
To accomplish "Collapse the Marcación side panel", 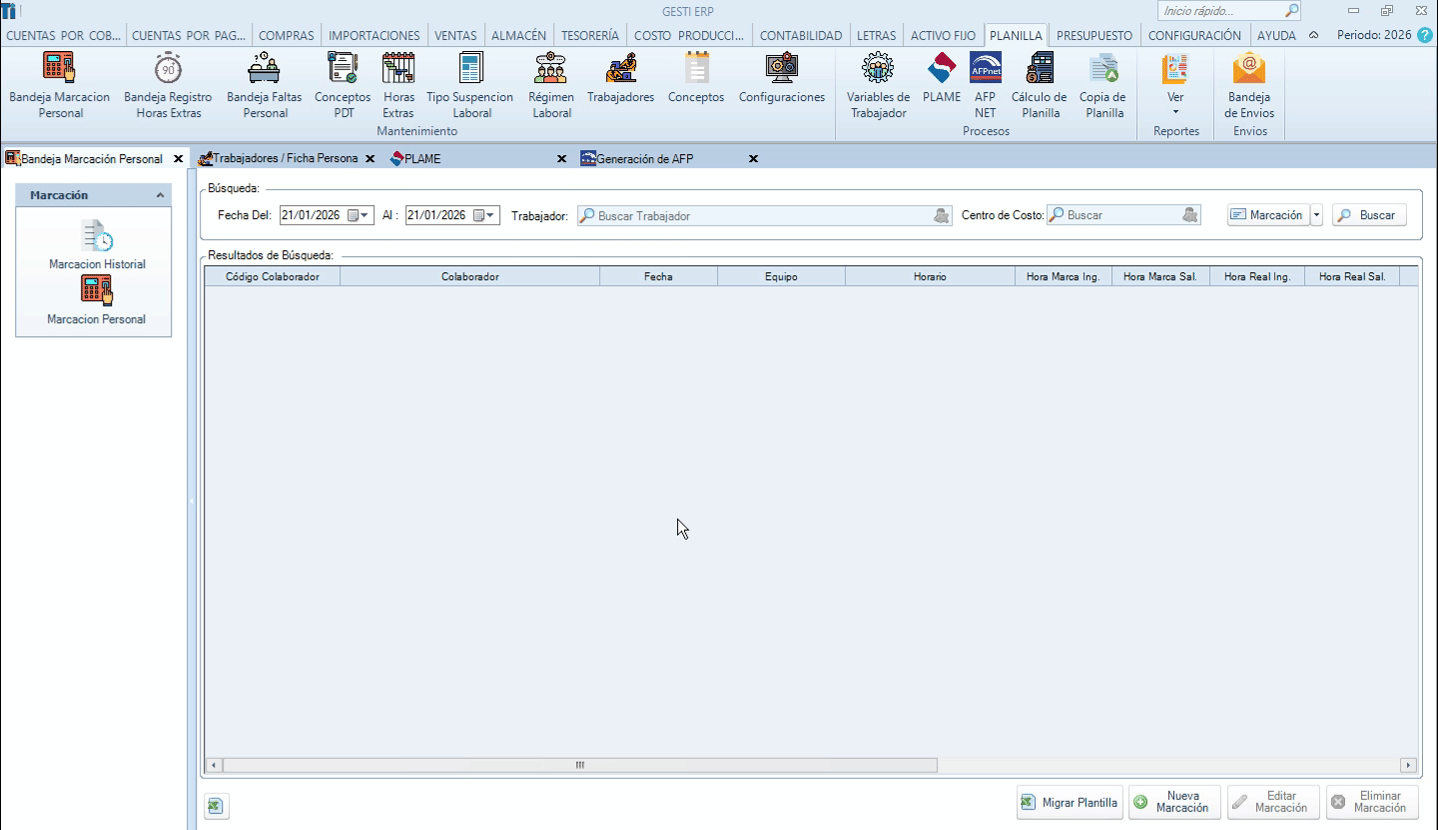I will coord(160,196).
